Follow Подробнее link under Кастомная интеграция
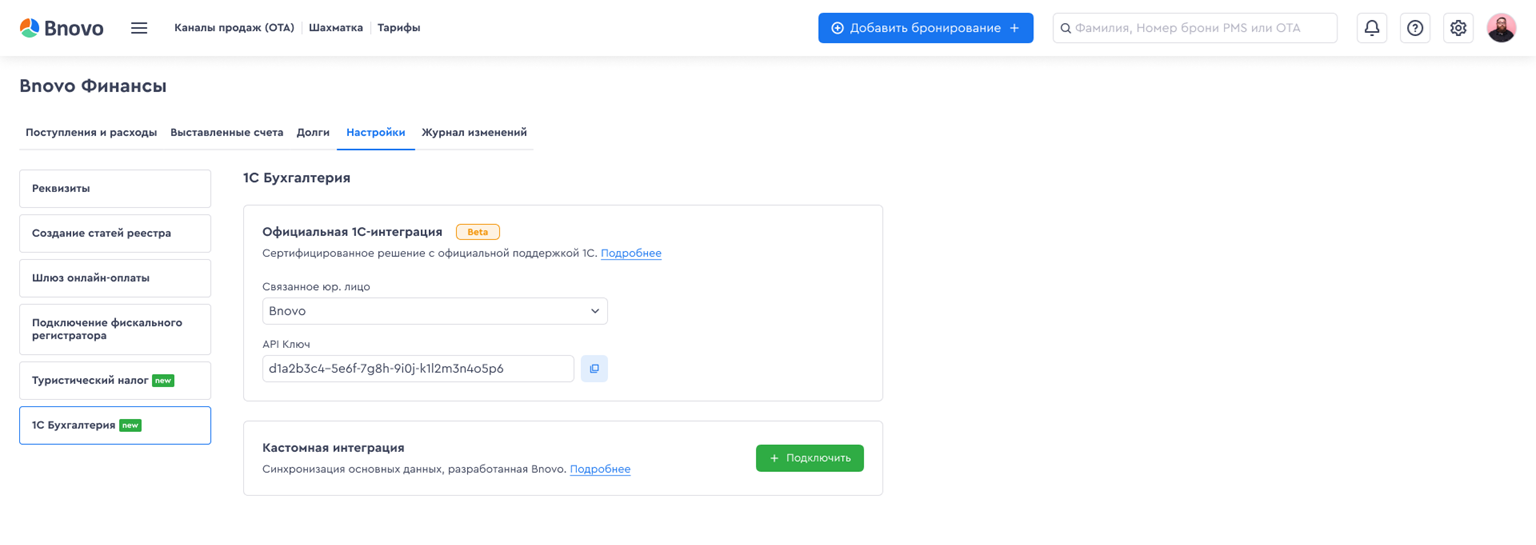 click(600, 469)
